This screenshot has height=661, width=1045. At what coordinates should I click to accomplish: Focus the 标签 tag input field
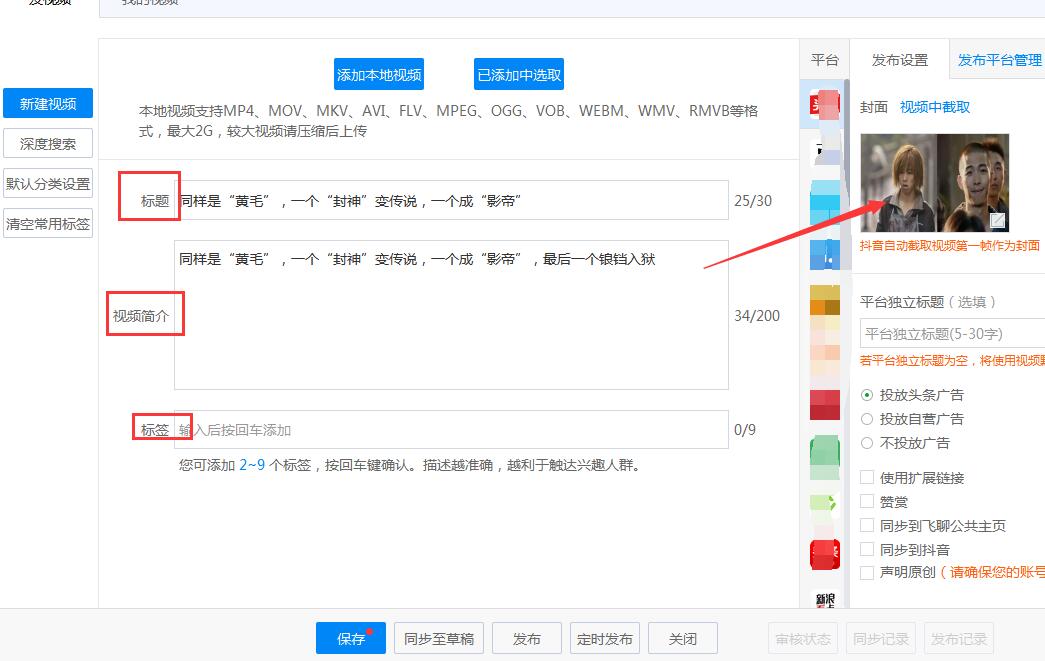(450, 430)
